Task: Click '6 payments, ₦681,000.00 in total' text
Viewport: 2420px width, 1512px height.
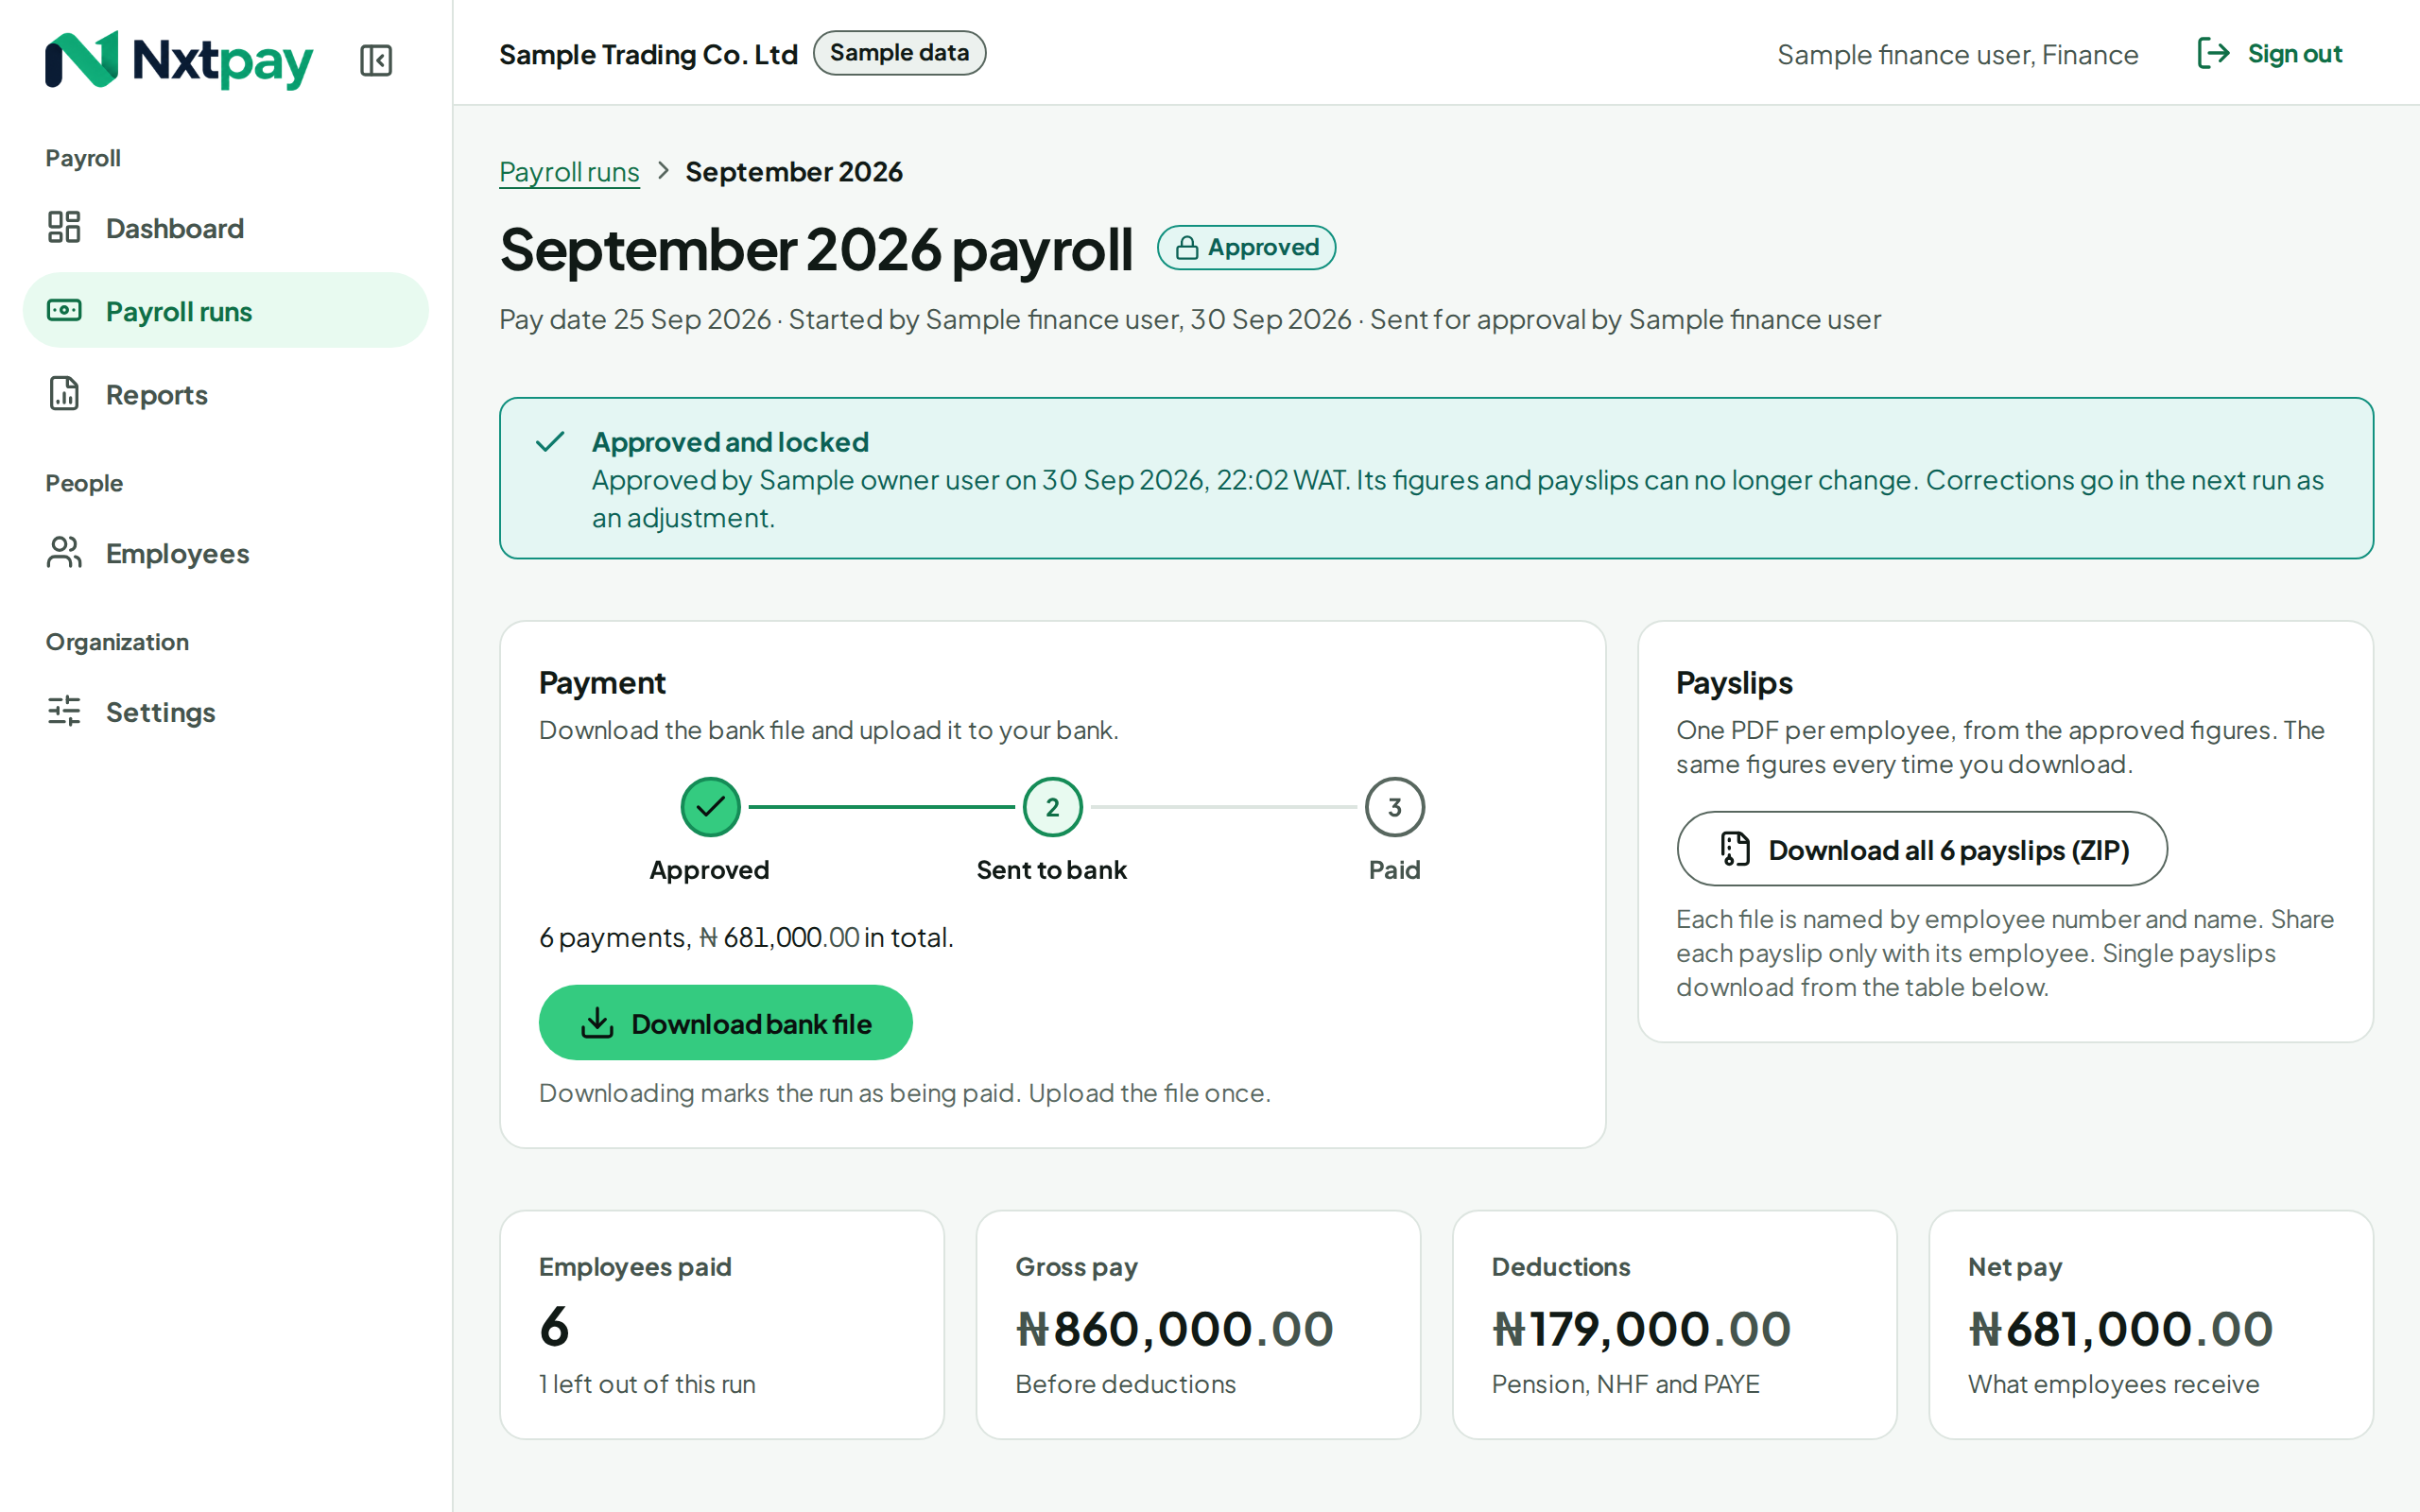Action: [x=746, y=937]
